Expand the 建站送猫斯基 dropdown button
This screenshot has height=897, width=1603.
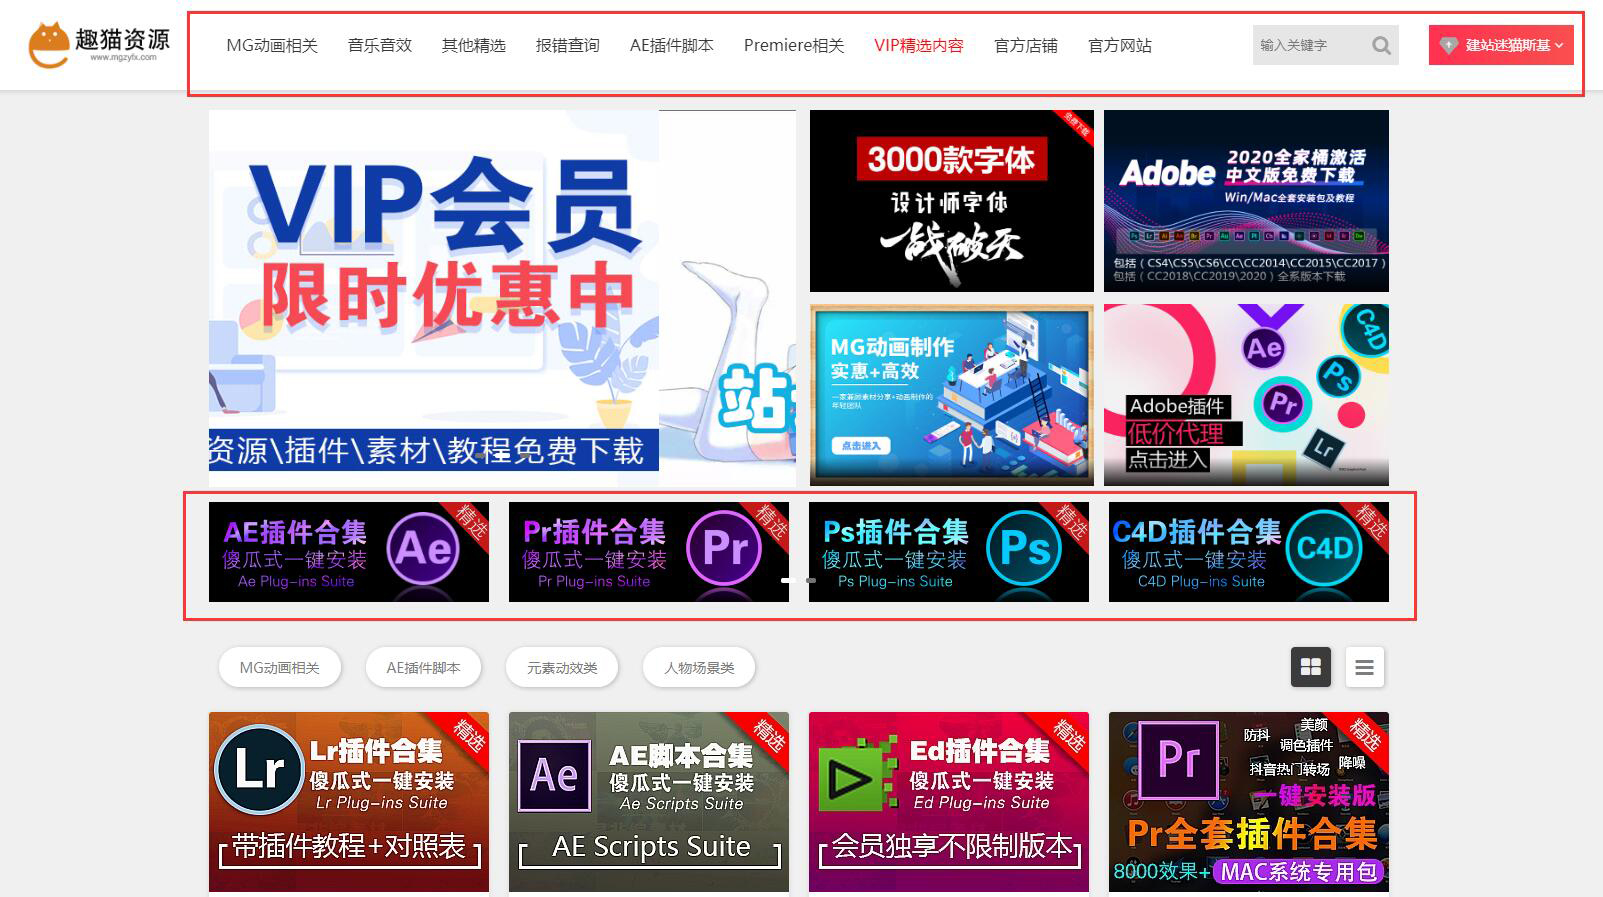tap(1500, 45)
